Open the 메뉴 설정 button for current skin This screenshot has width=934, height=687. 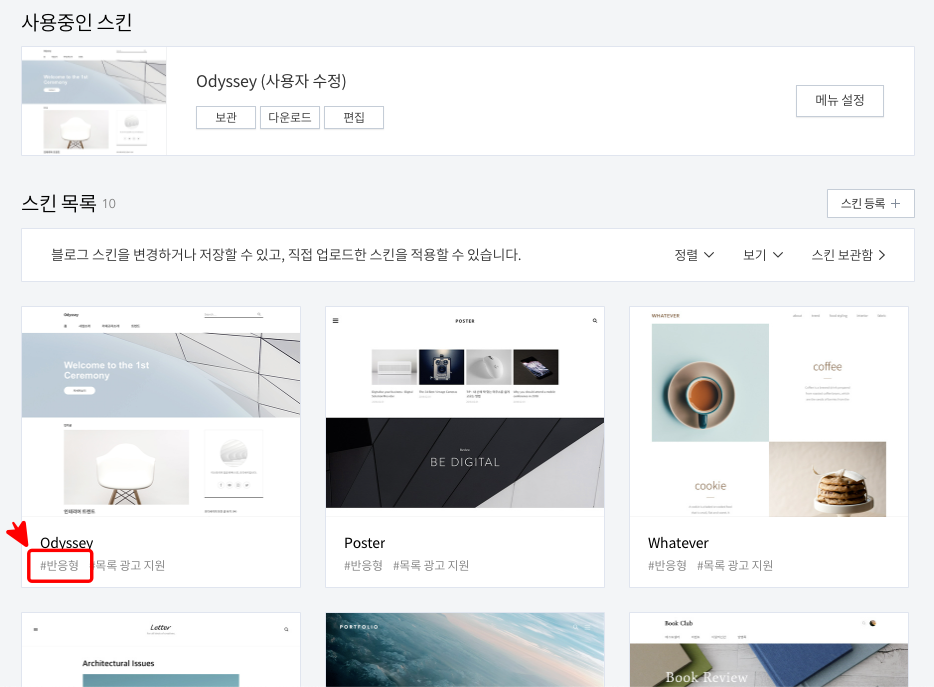[839, 101]
